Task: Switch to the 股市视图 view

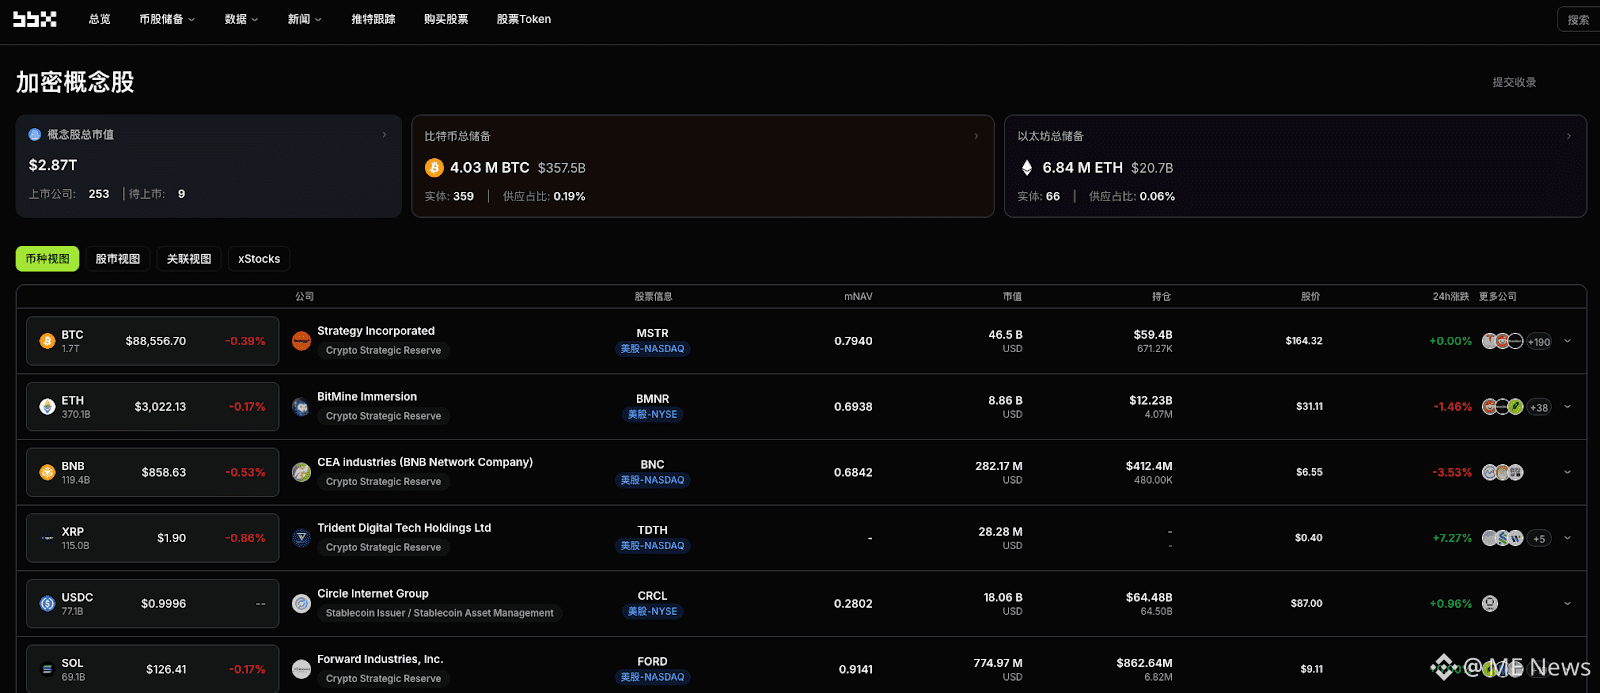Action: (x=117, y=259)
